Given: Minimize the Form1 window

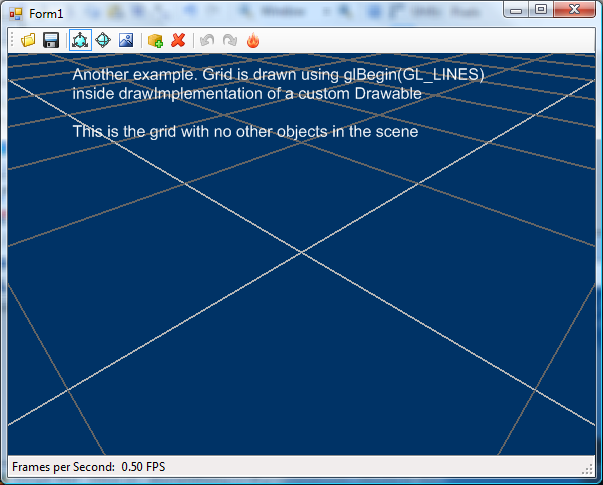Looking at the screenshot, I should (x=517, y=10).
